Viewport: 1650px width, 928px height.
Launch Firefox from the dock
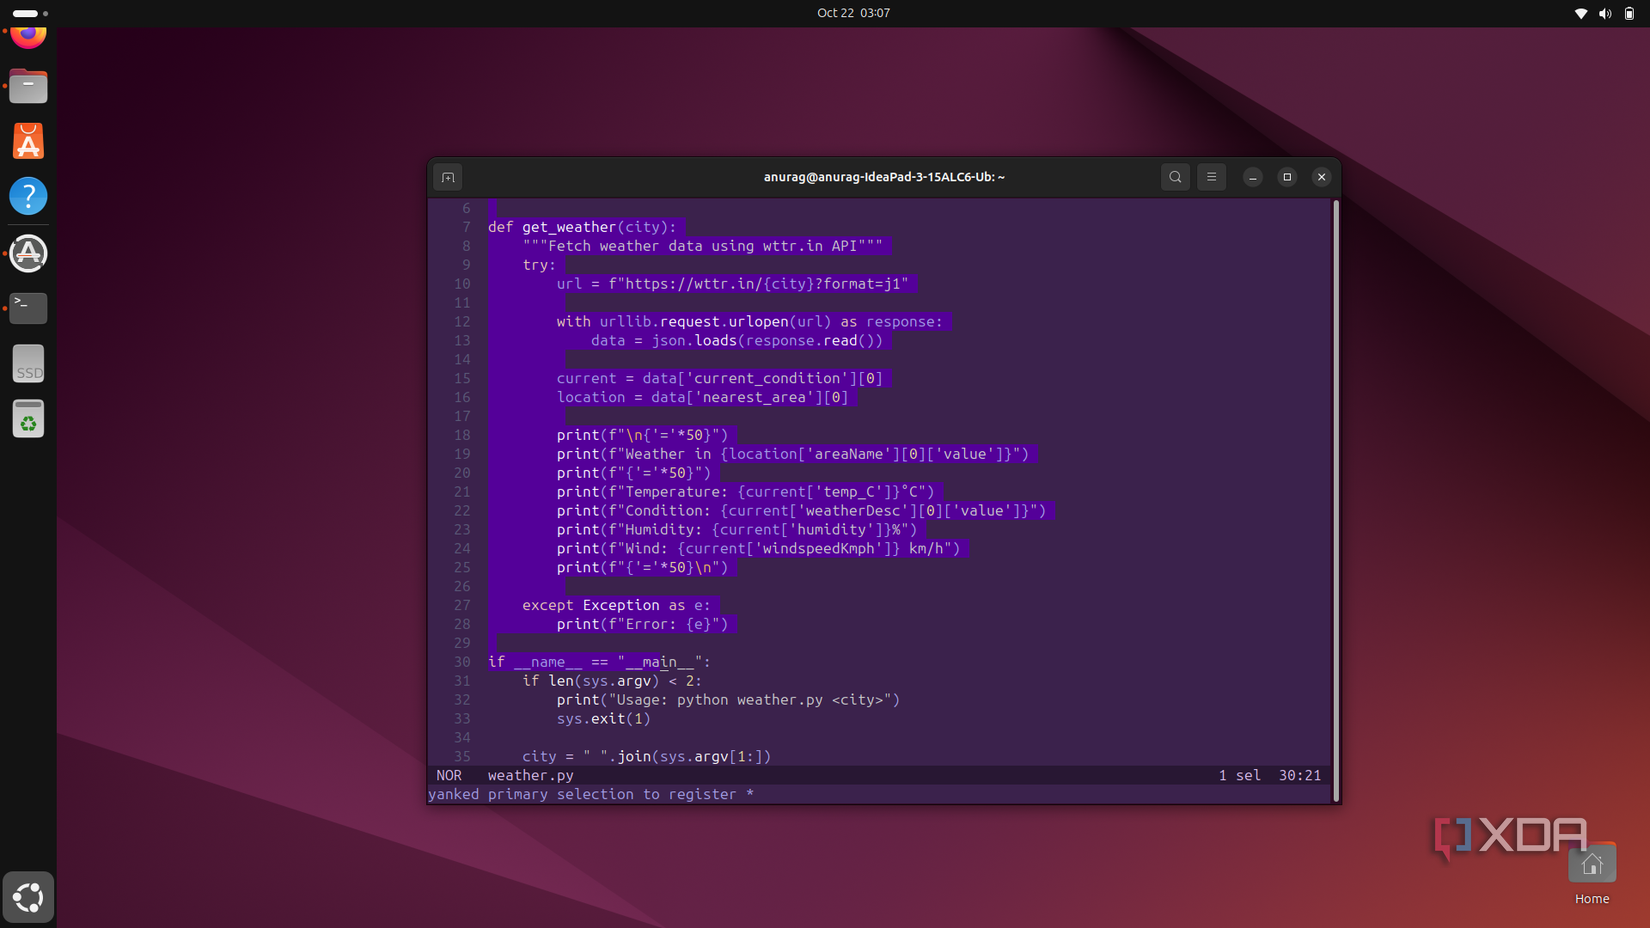pyautogui.click(x=28, y=36)
